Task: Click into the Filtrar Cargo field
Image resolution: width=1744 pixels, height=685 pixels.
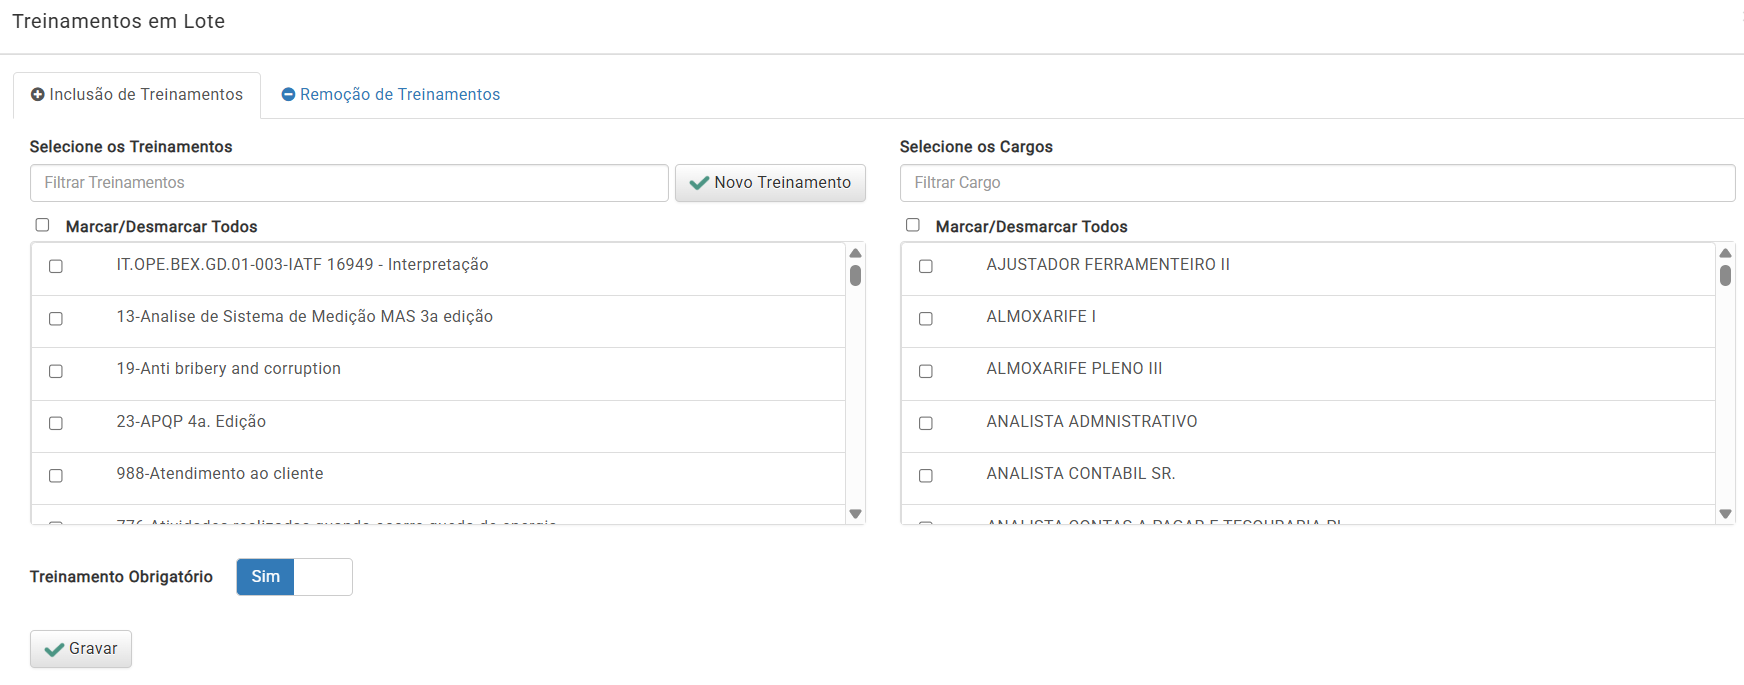Action: coord(1316,183)
